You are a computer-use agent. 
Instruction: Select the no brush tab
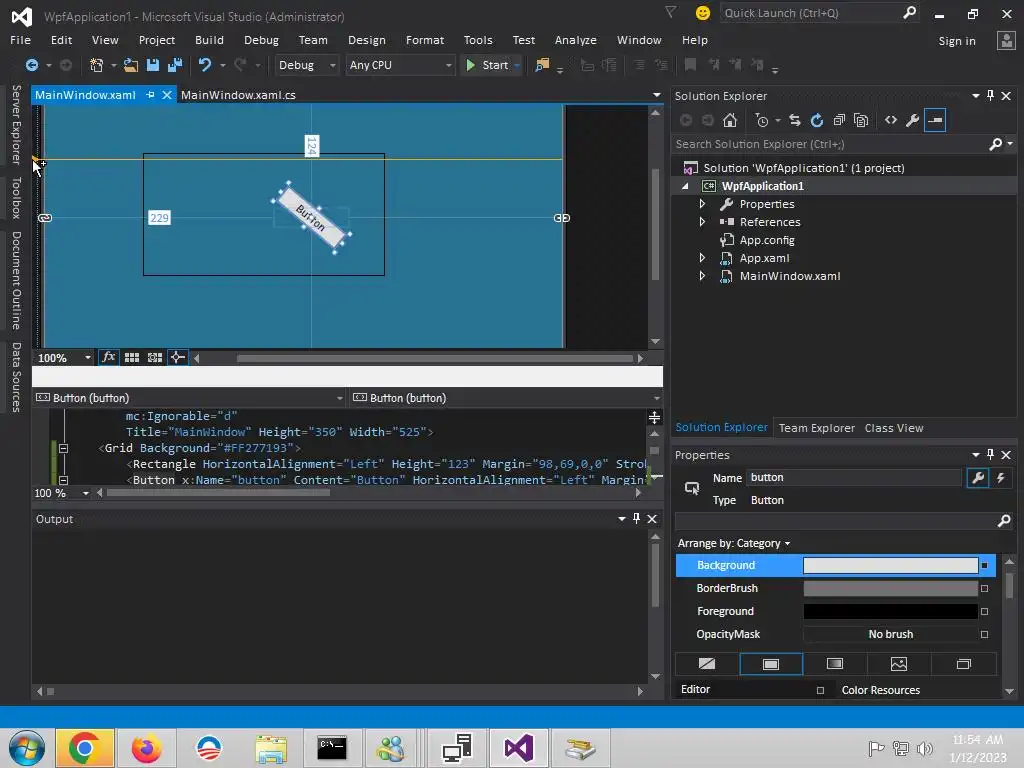click(x=707, y=664)
